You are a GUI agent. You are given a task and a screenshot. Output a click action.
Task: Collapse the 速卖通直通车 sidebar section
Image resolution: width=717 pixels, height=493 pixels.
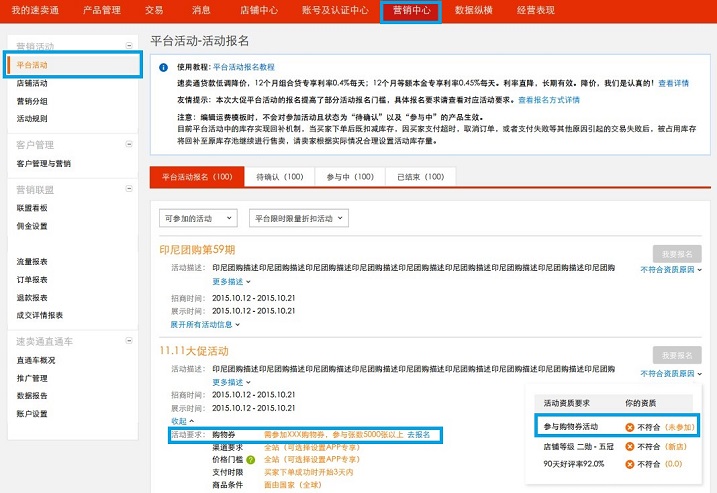(129, 341)
